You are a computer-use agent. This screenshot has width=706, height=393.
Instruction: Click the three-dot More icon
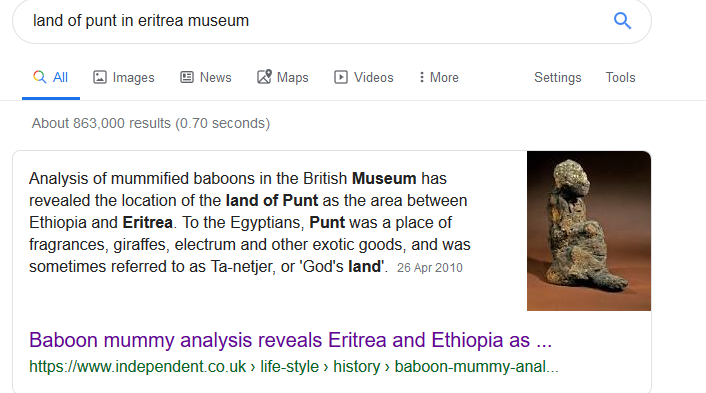421,77
